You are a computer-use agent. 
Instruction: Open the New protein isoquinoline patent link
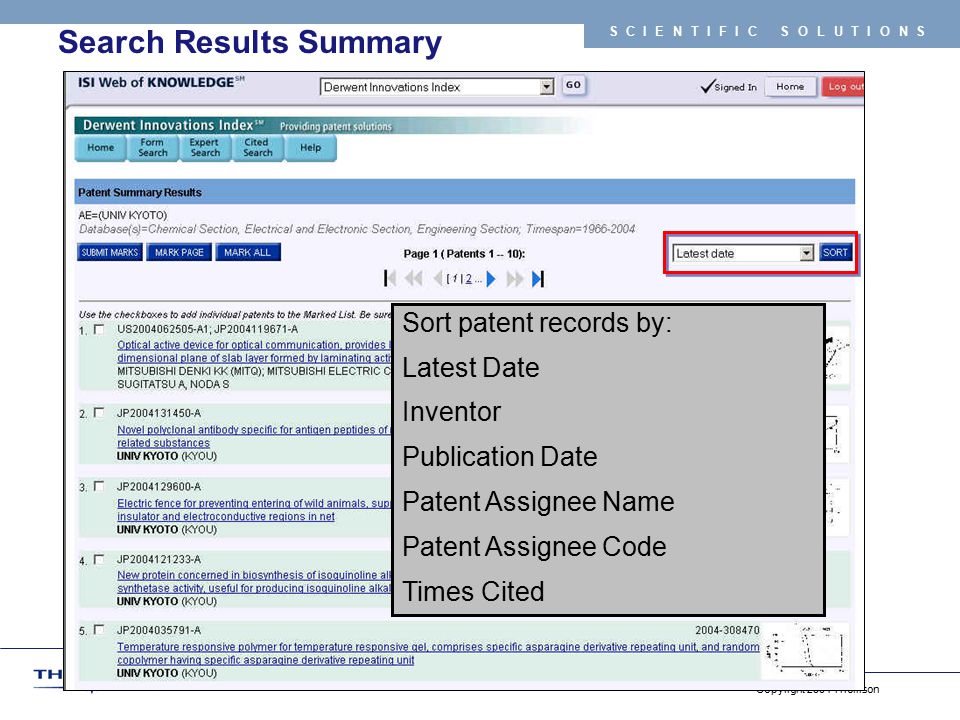(254, 582)
